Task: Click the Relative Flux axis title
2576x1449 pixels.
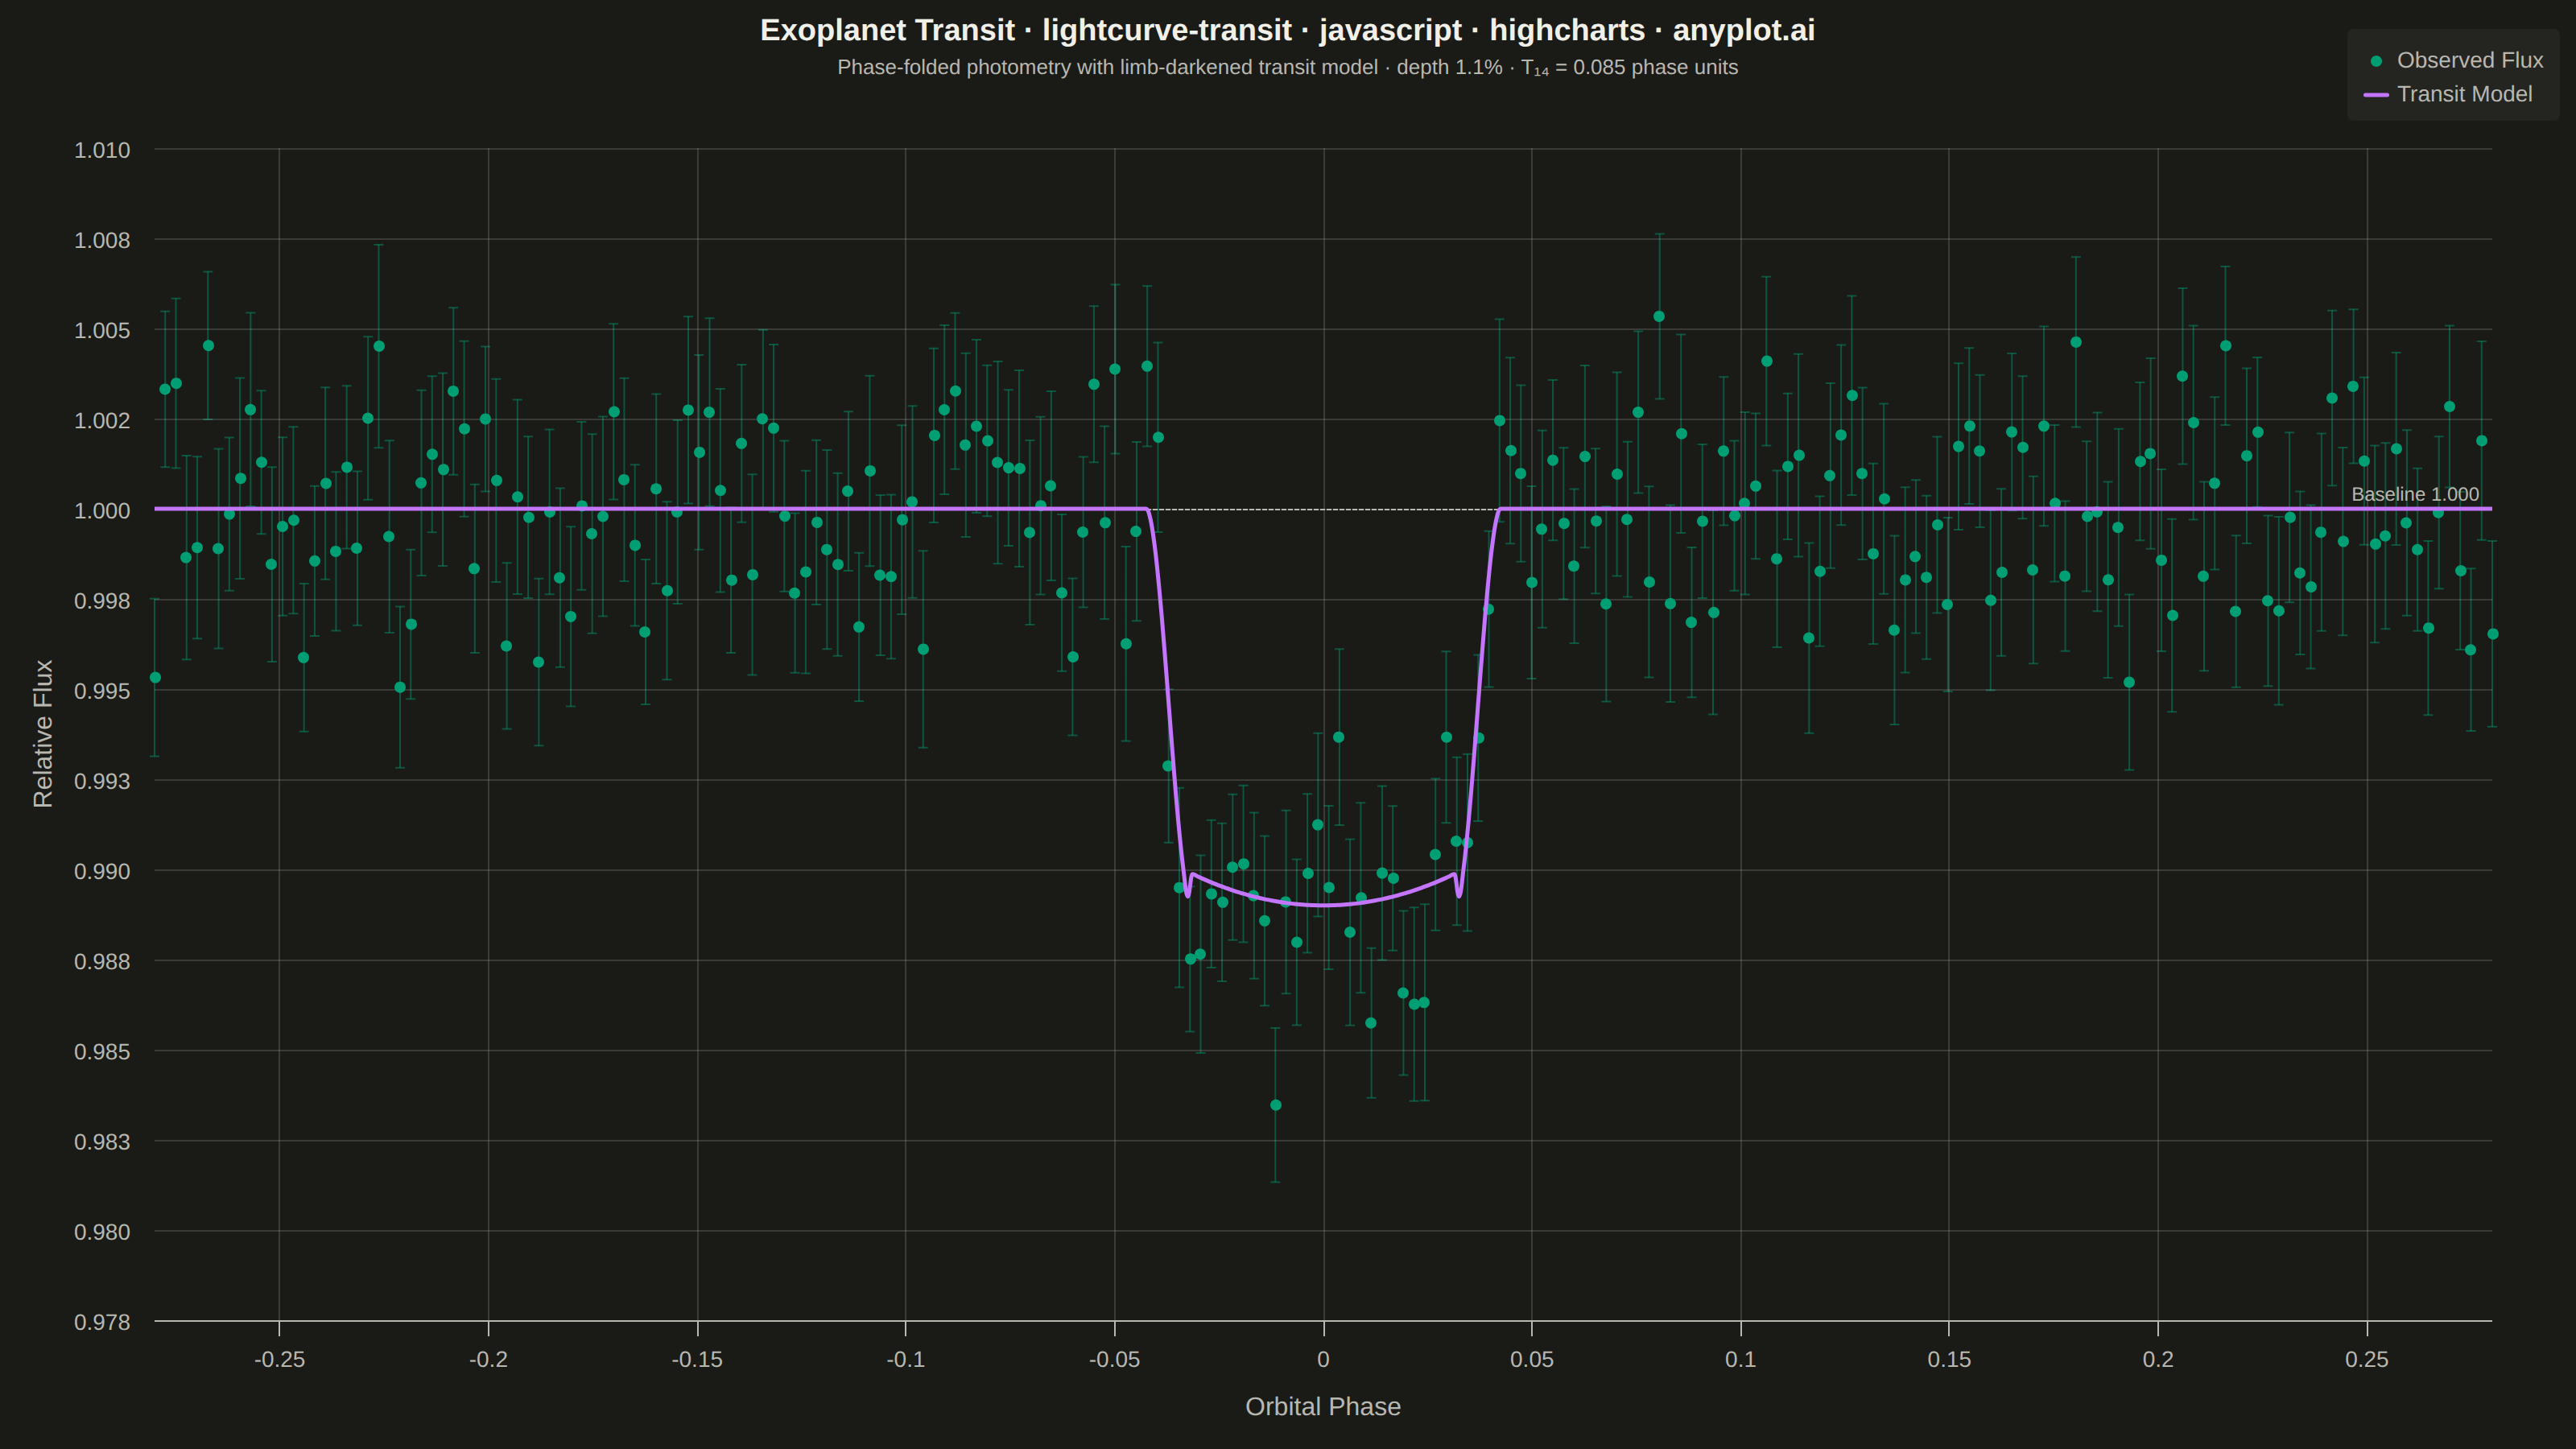Action: coord(43,733)
